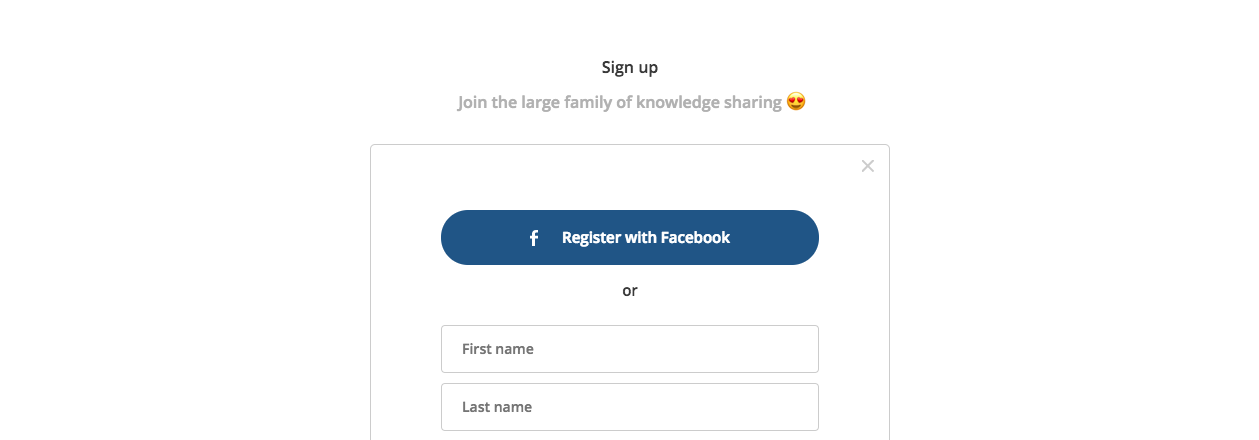Click the 'Last name' placeholder text
The image size is (1259, 440).
[x=496, y=407]
